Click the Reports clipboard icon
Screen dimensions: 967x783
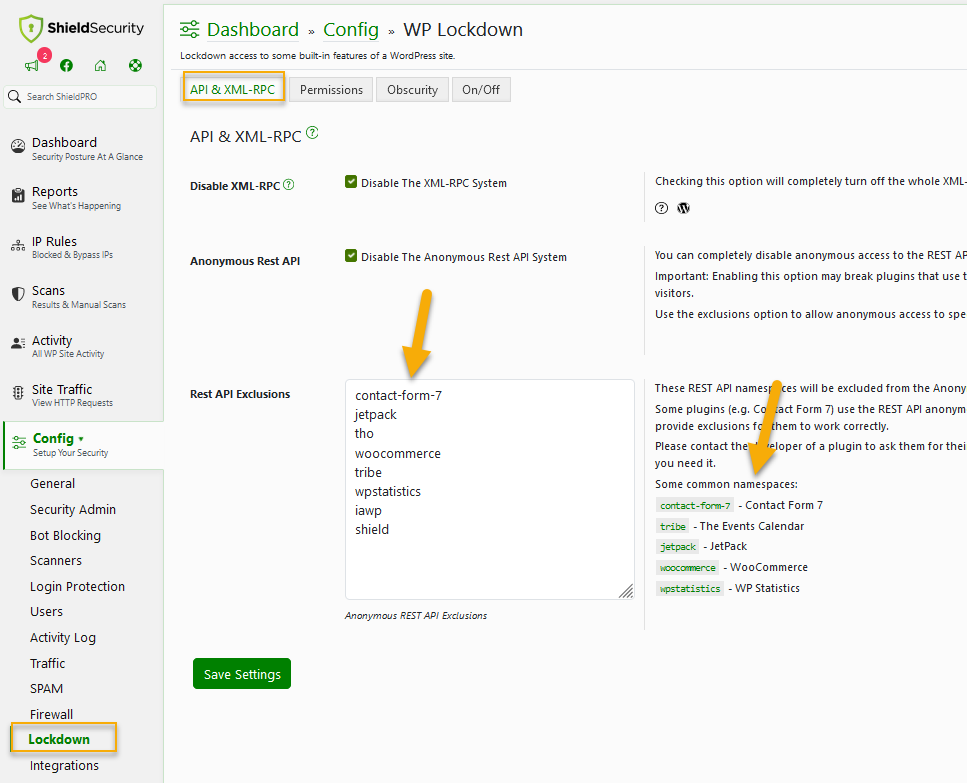[x=18, y=195]
